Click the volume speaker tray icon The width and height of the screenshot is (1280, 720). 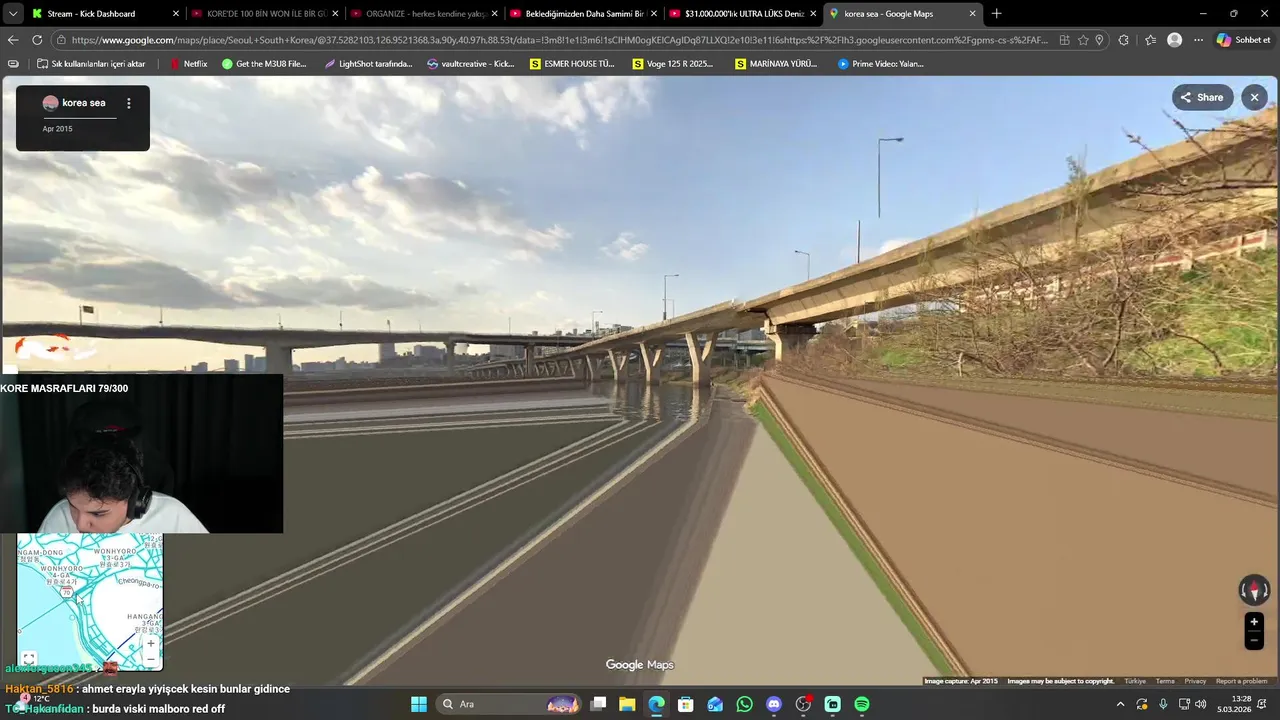(1201, 704)
